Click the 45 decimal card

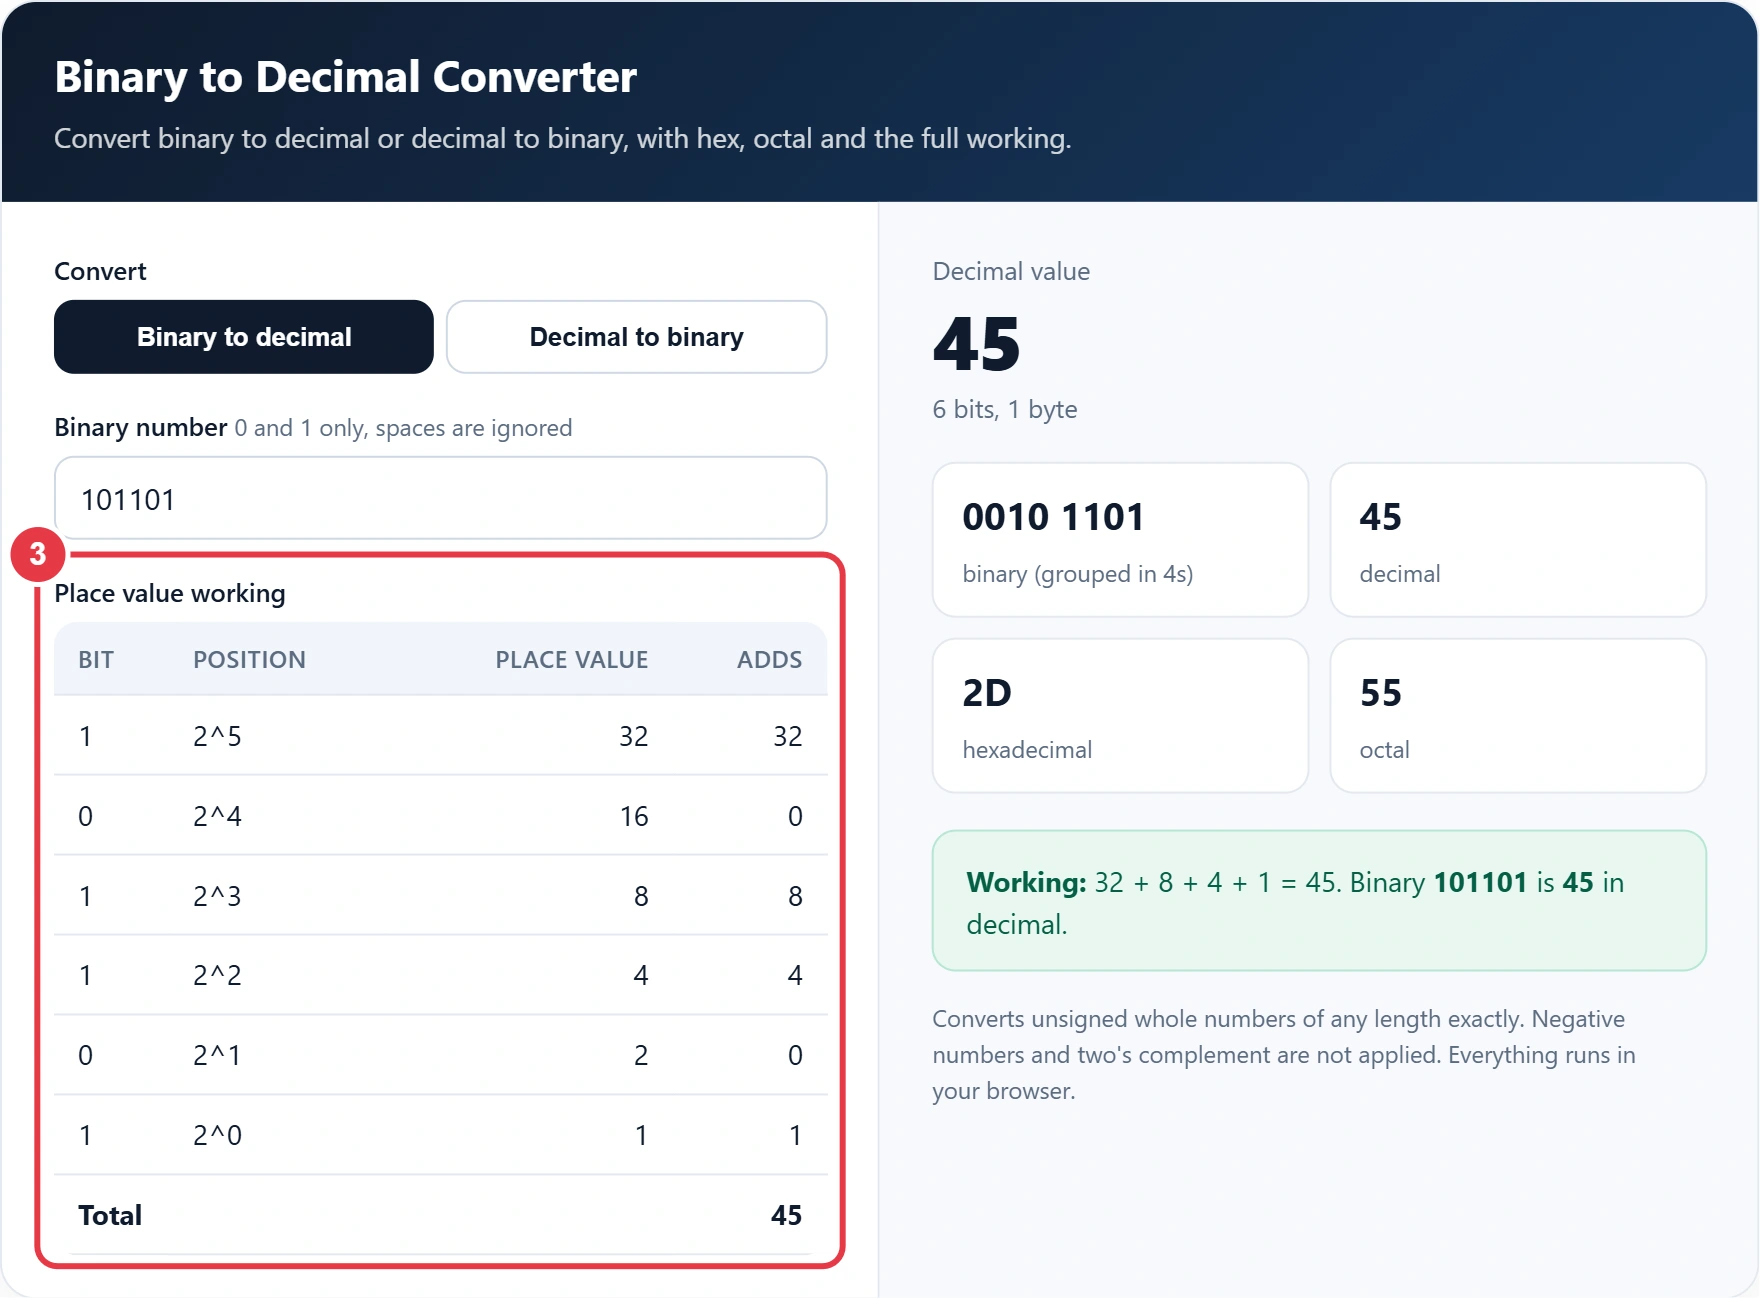pos(1518,540)
